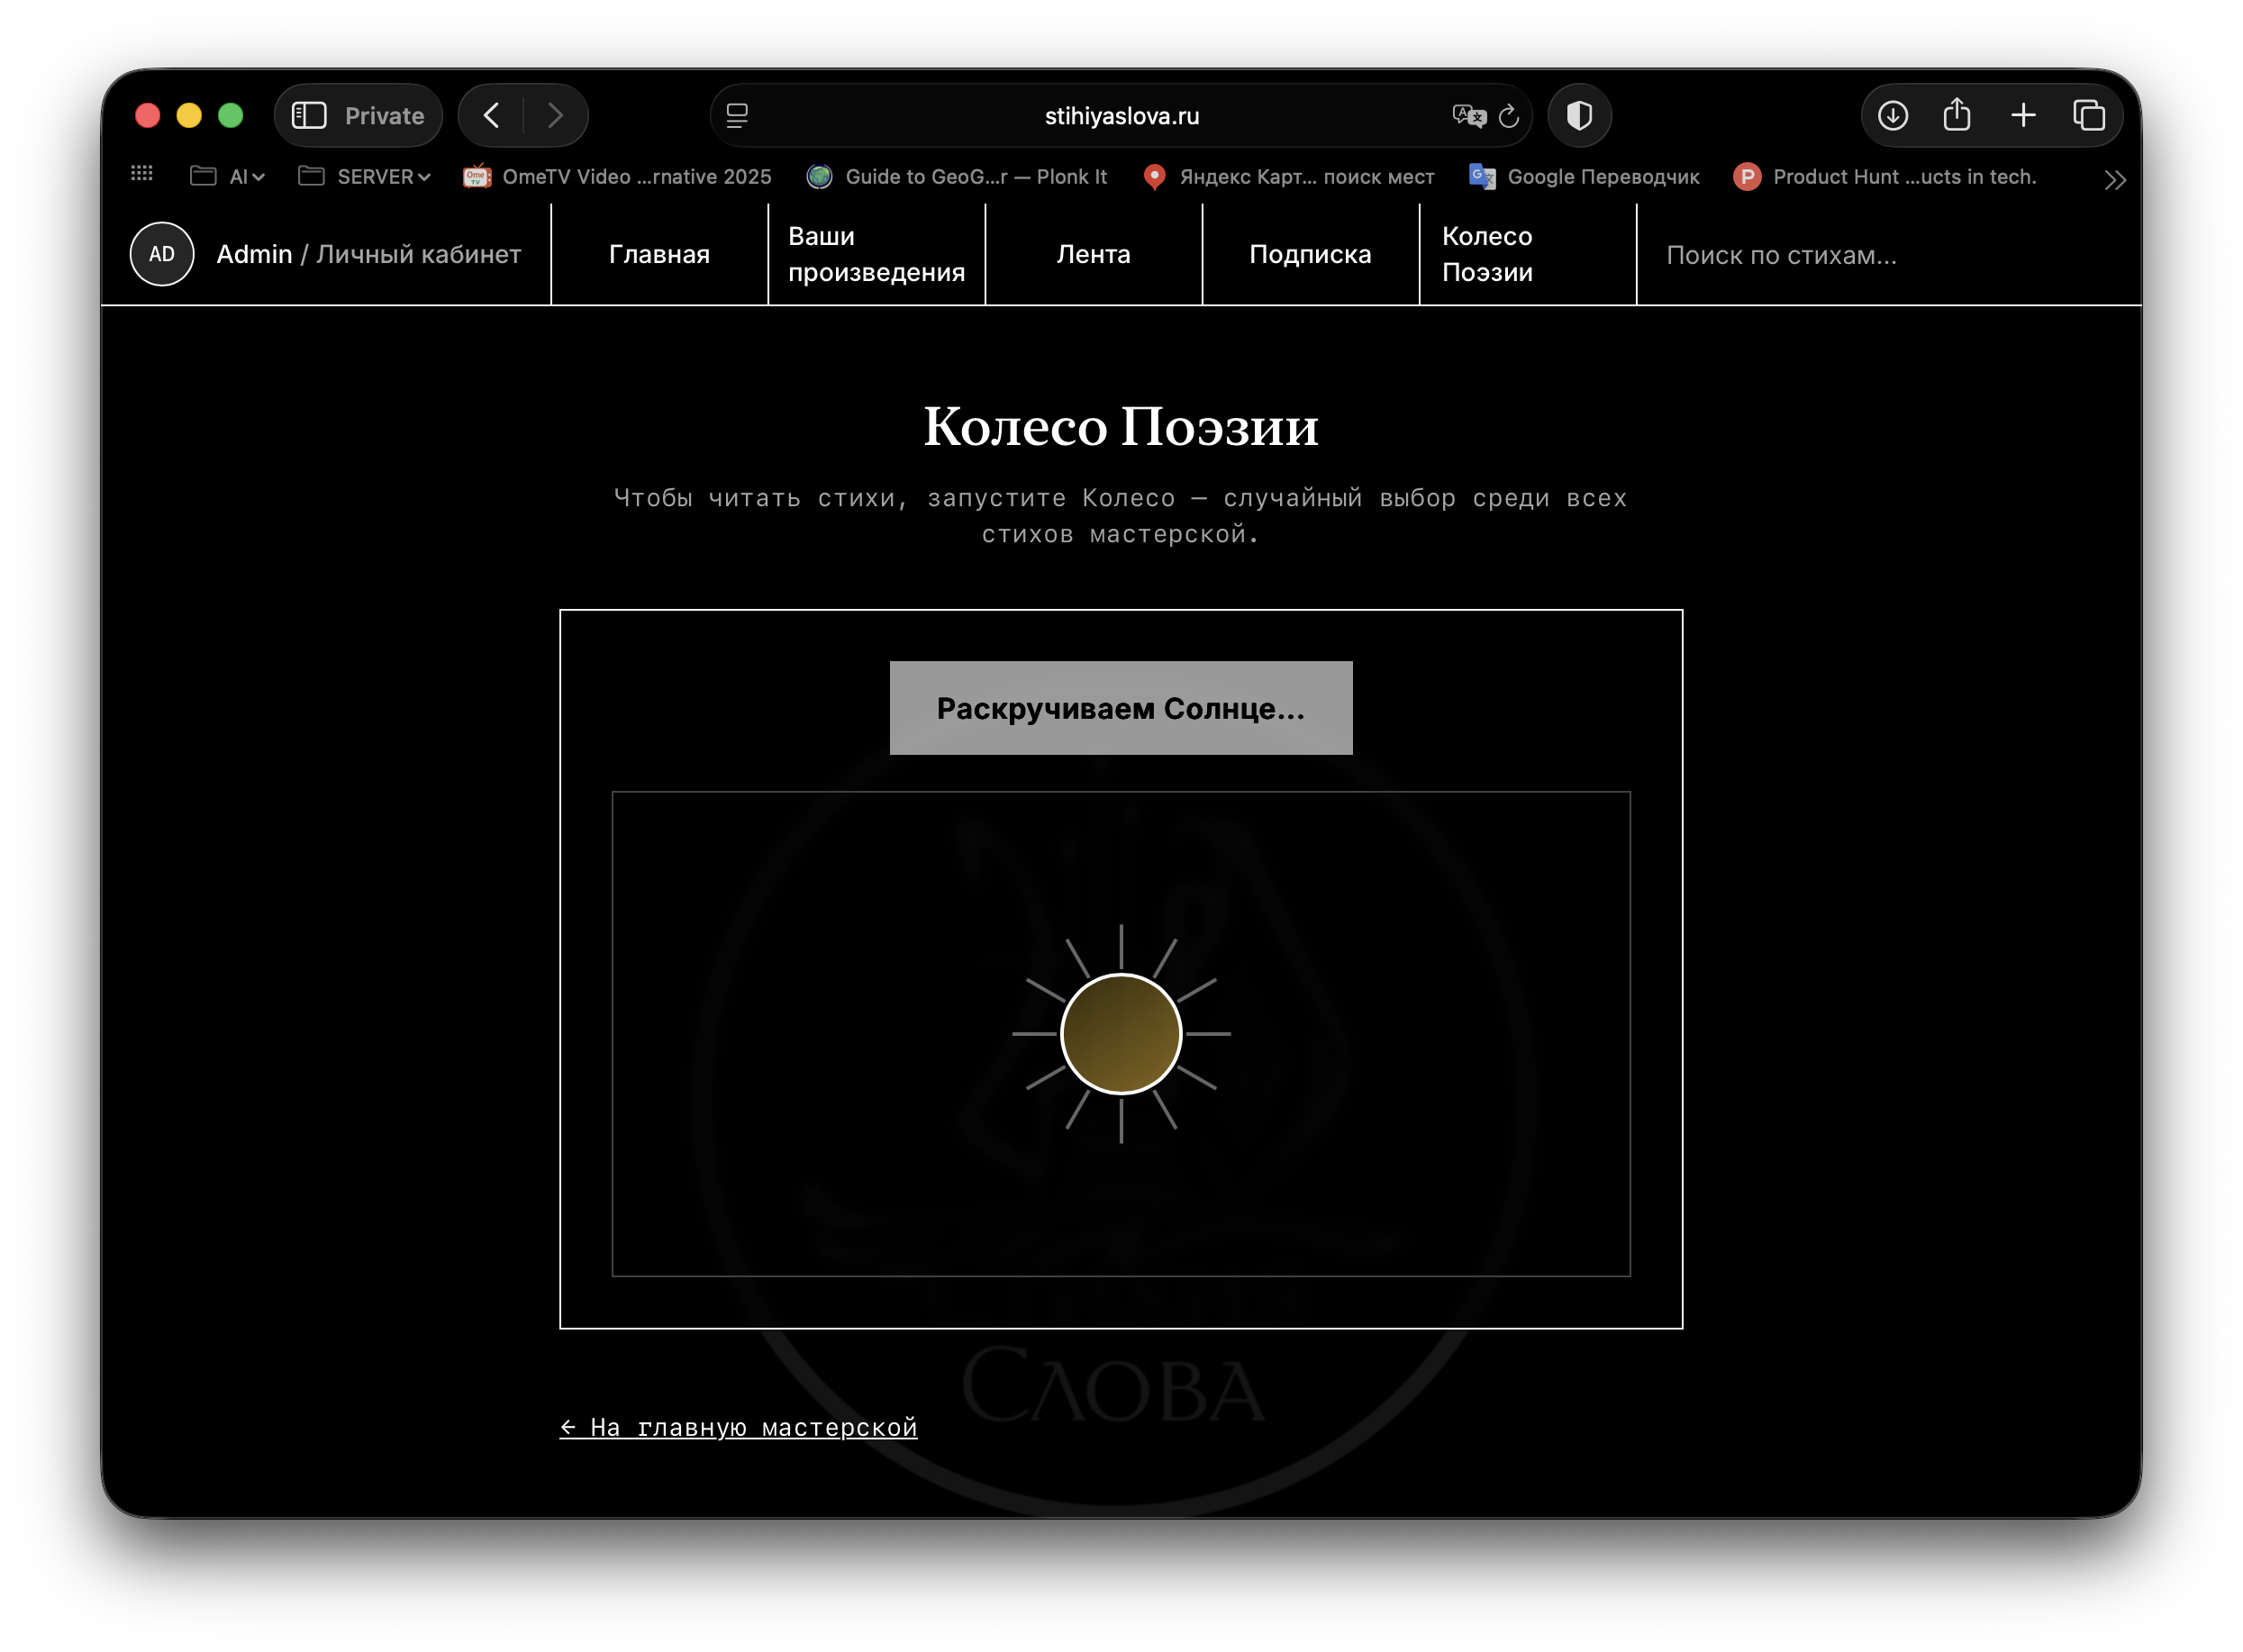Show hidden bookmarks via double chevron

pos(2114,180)
